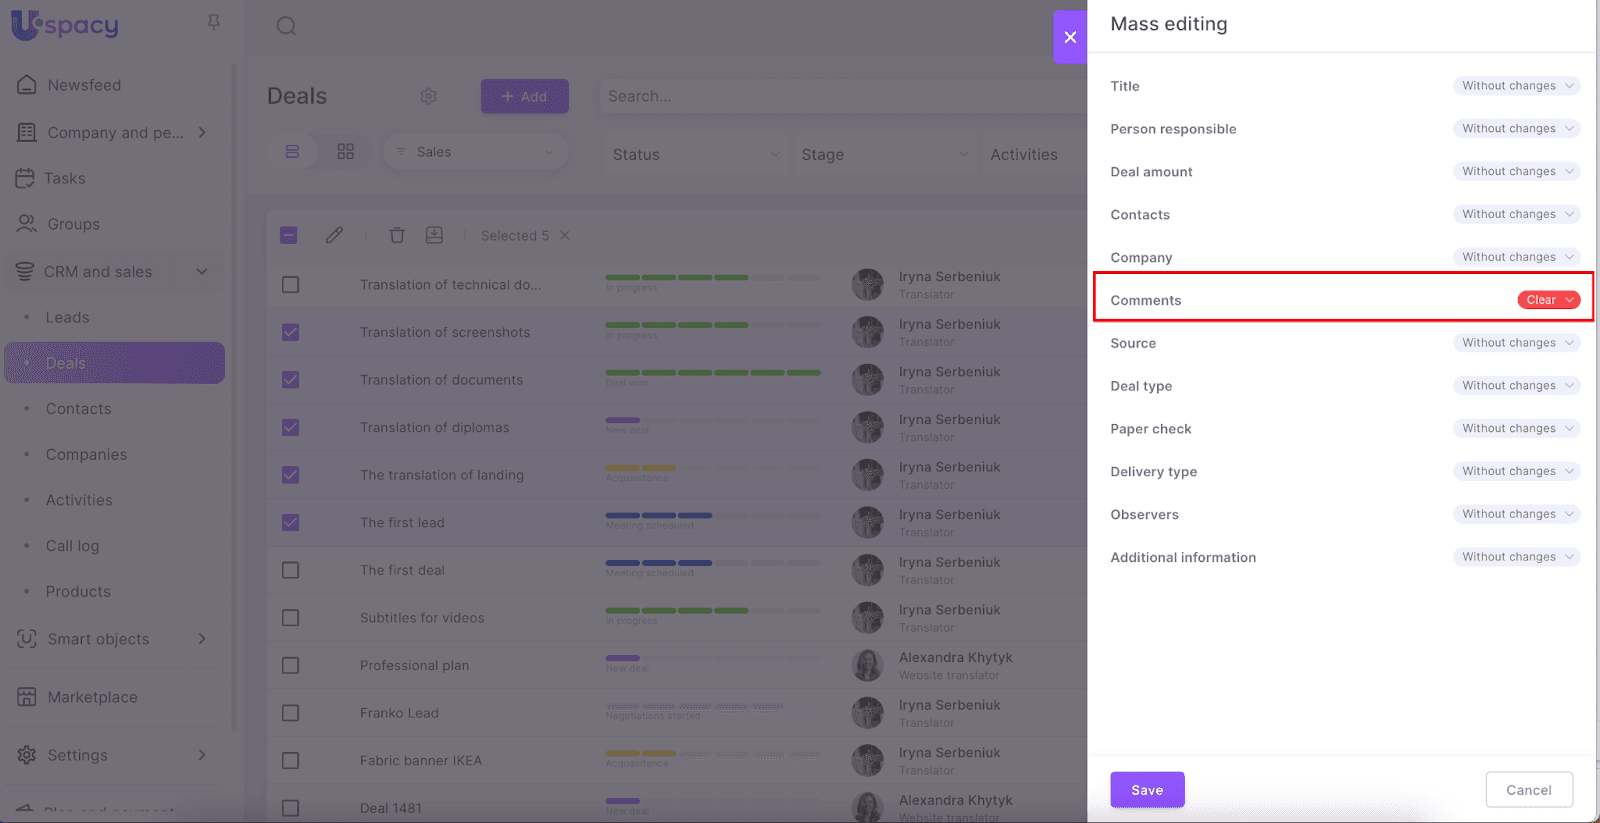Go to Contacts in the CRM menu

pos(78,409)
